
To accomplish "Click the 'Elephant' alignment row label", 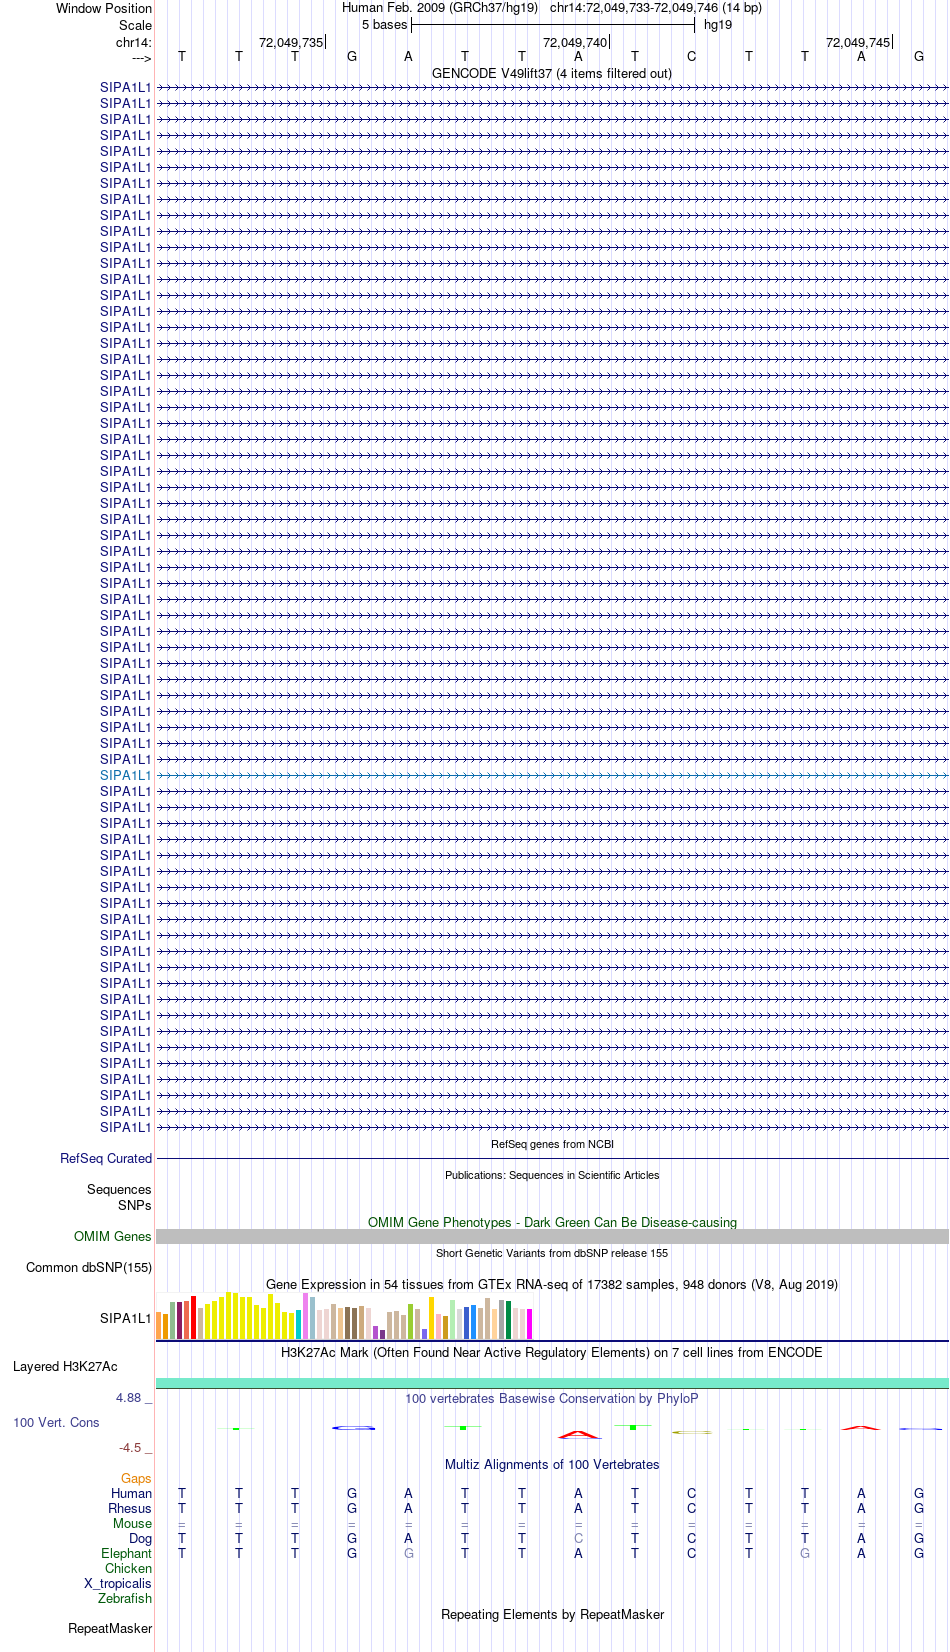I will click(126, 1554).
